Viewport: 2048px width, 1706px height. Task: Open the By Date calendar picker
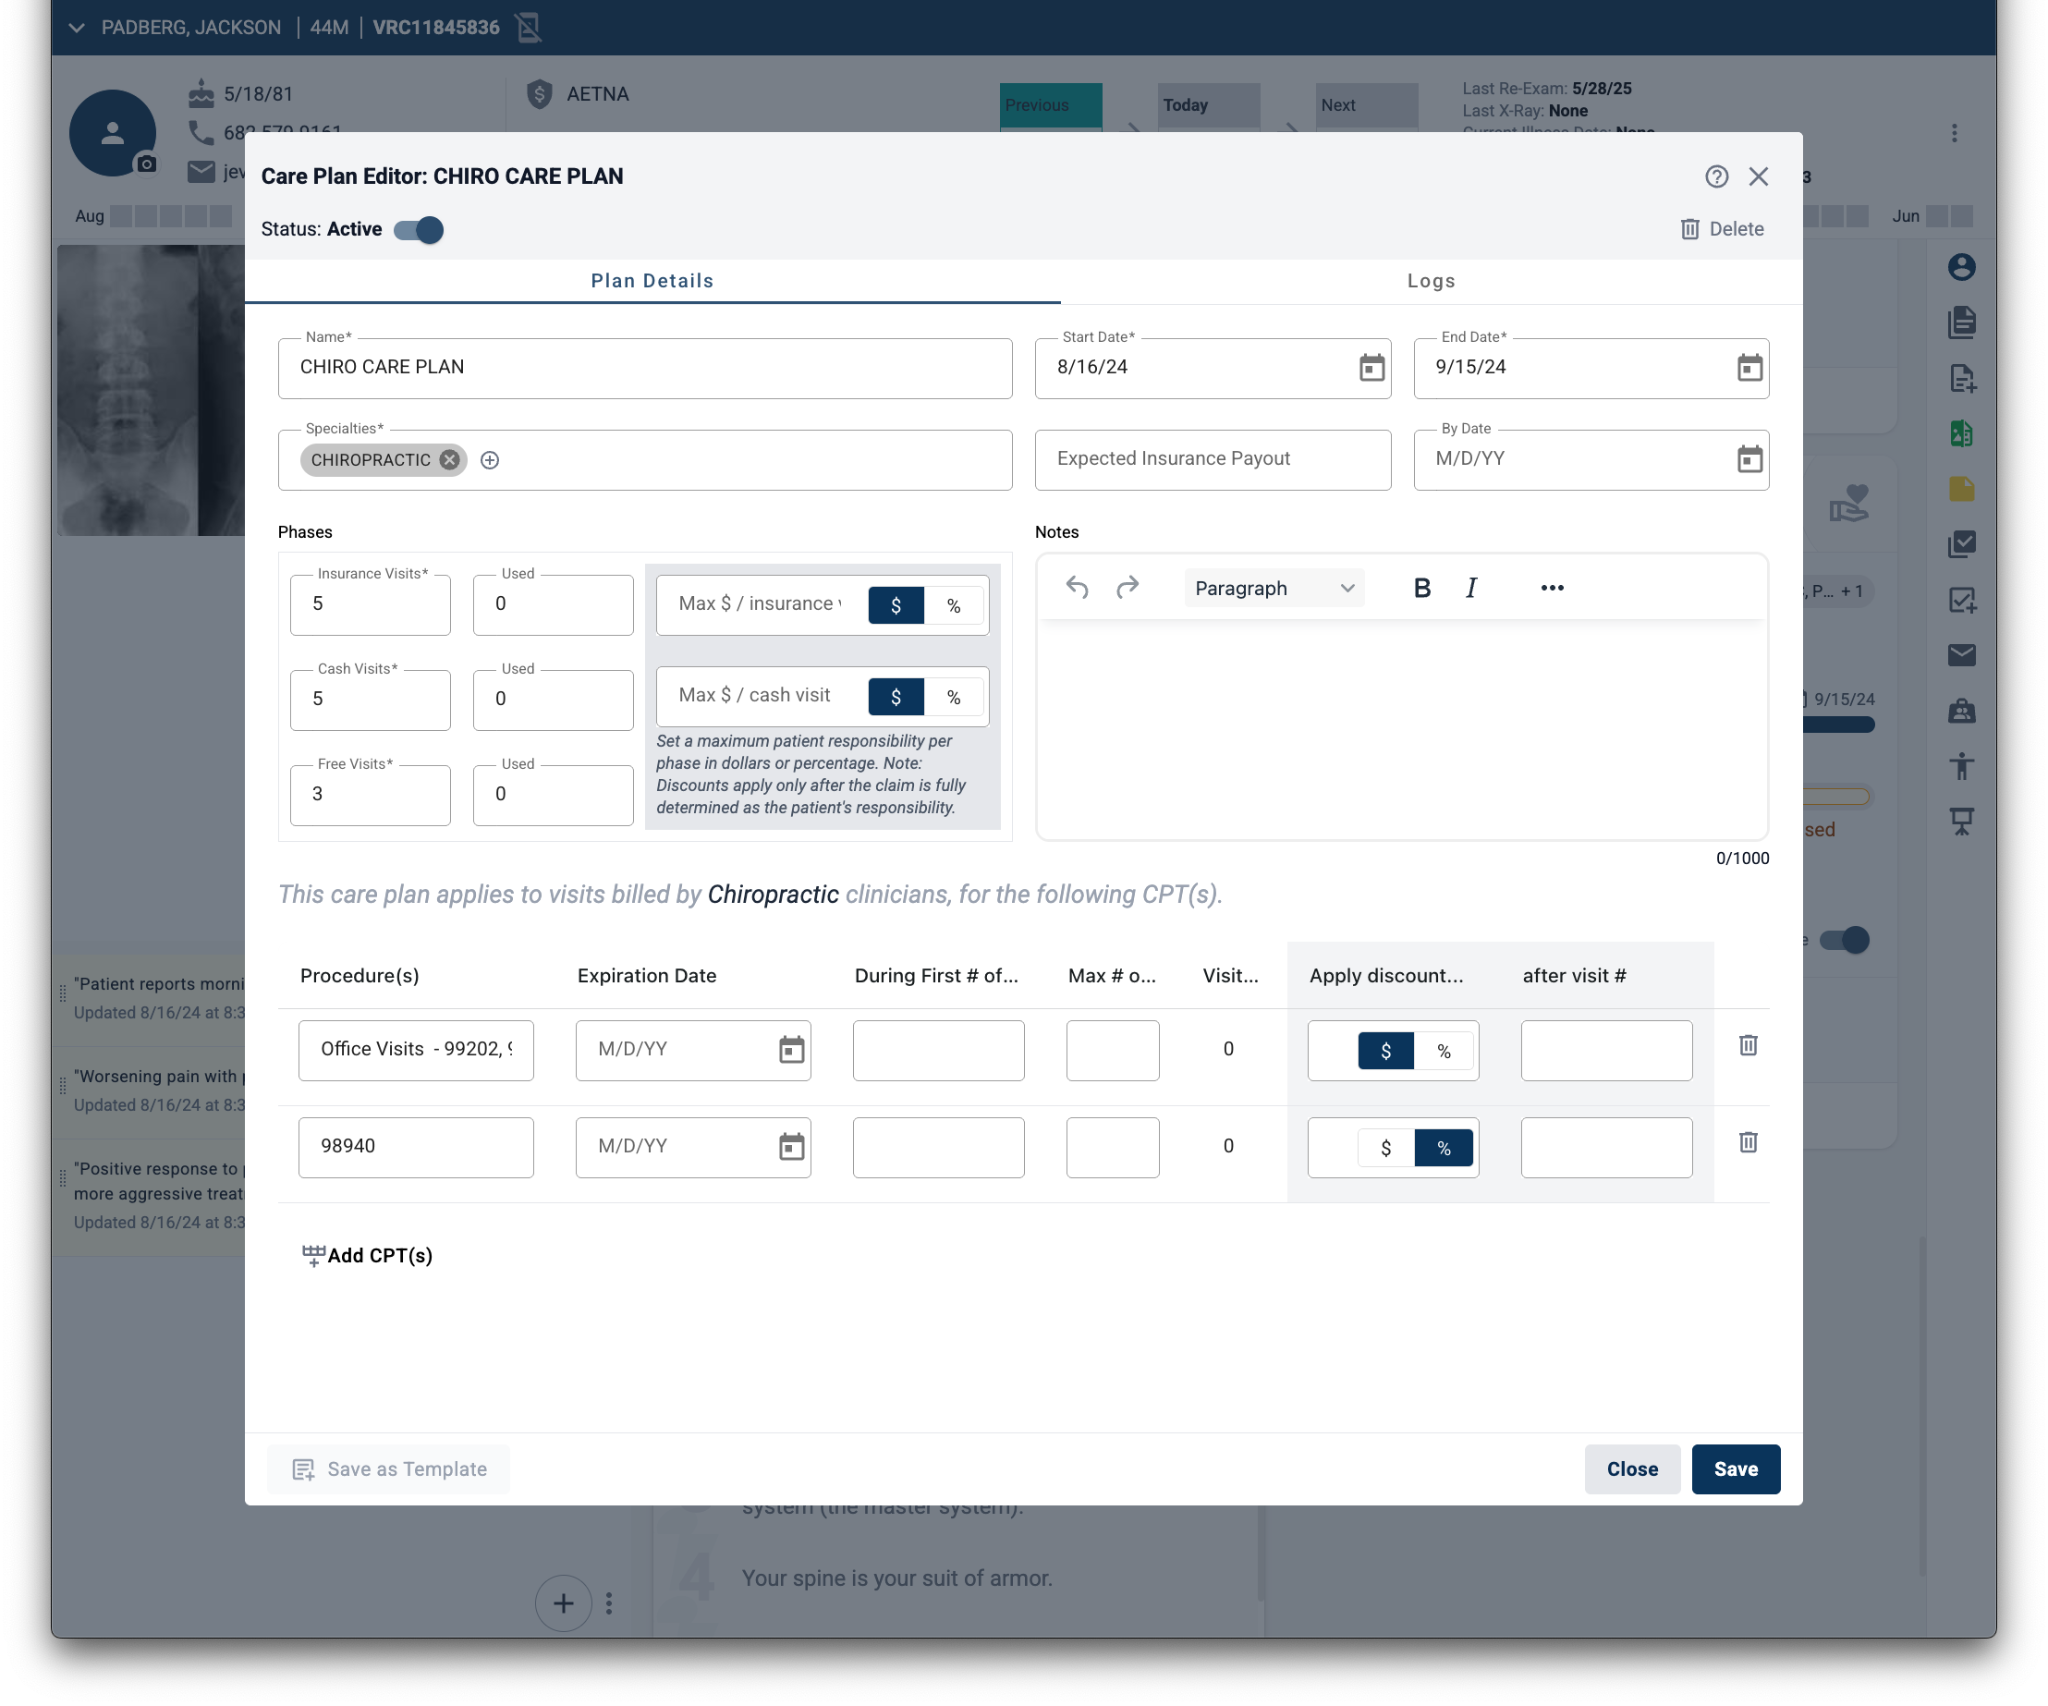(1749, 460)
